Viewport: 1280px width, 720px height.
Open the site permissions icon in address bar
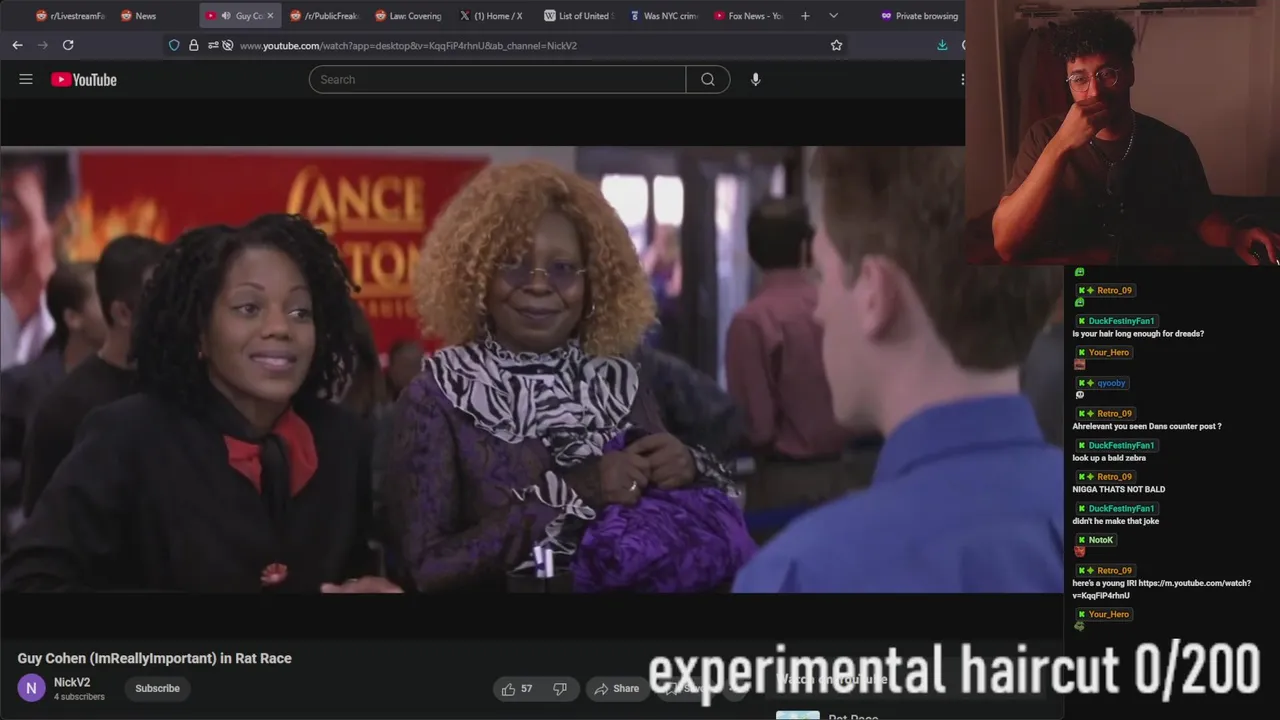(212, 45)
